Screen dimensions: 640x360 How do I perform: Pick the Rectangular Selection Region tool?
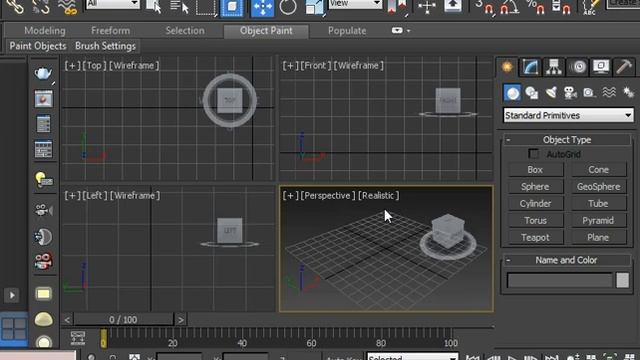point(205,7)
